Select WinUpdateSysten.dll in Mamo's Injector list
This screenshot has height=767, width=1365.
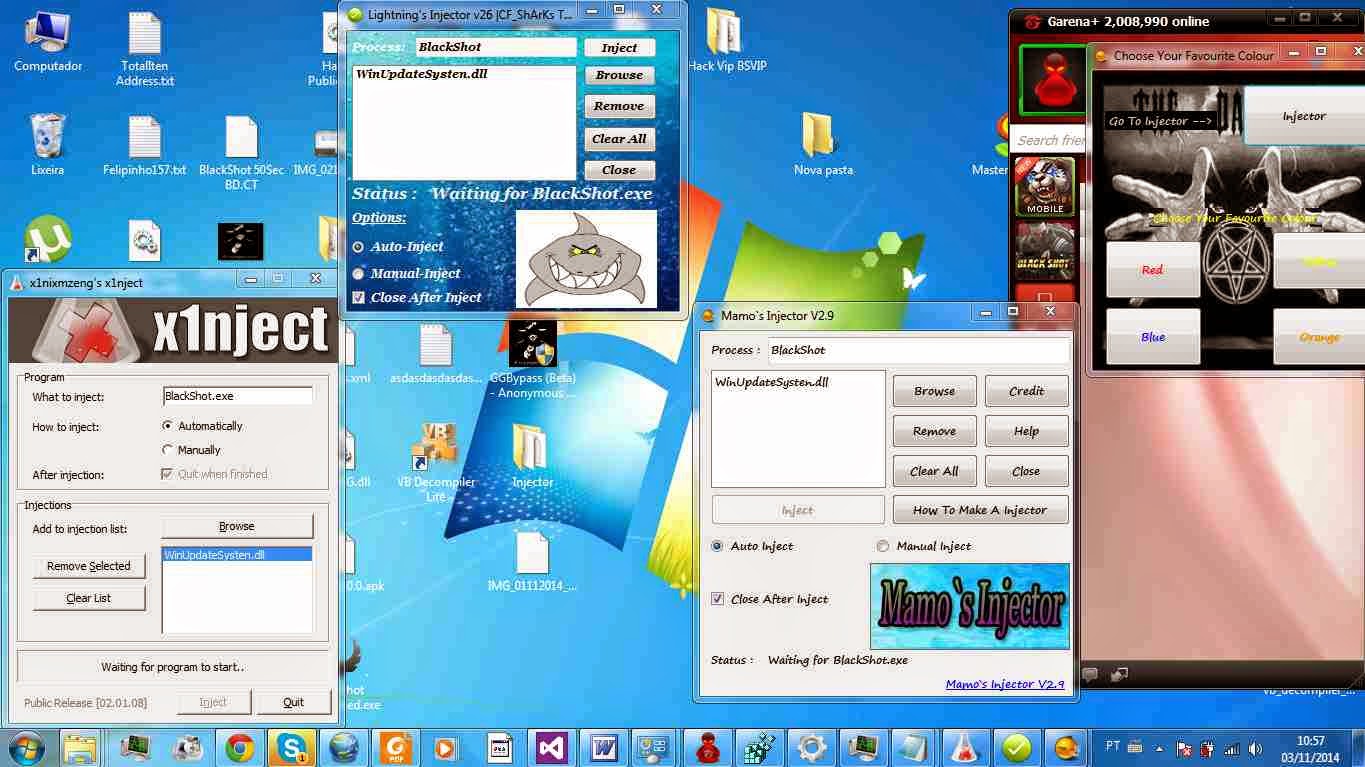(772, 382)
